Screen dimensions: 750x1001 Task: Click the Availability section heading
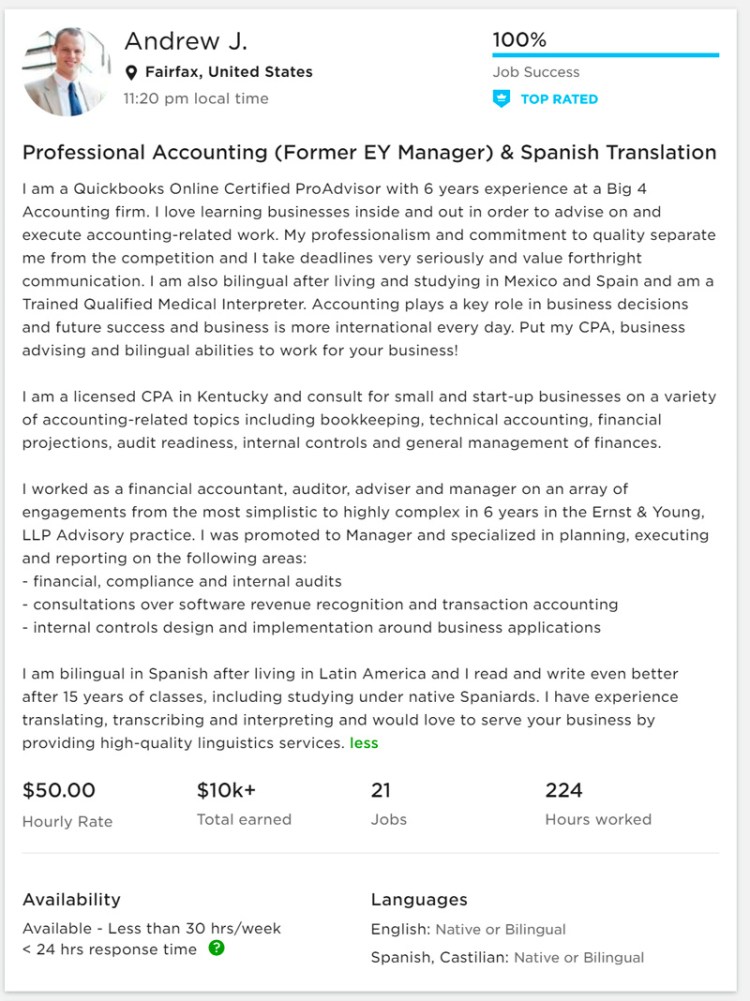(71, 899)
